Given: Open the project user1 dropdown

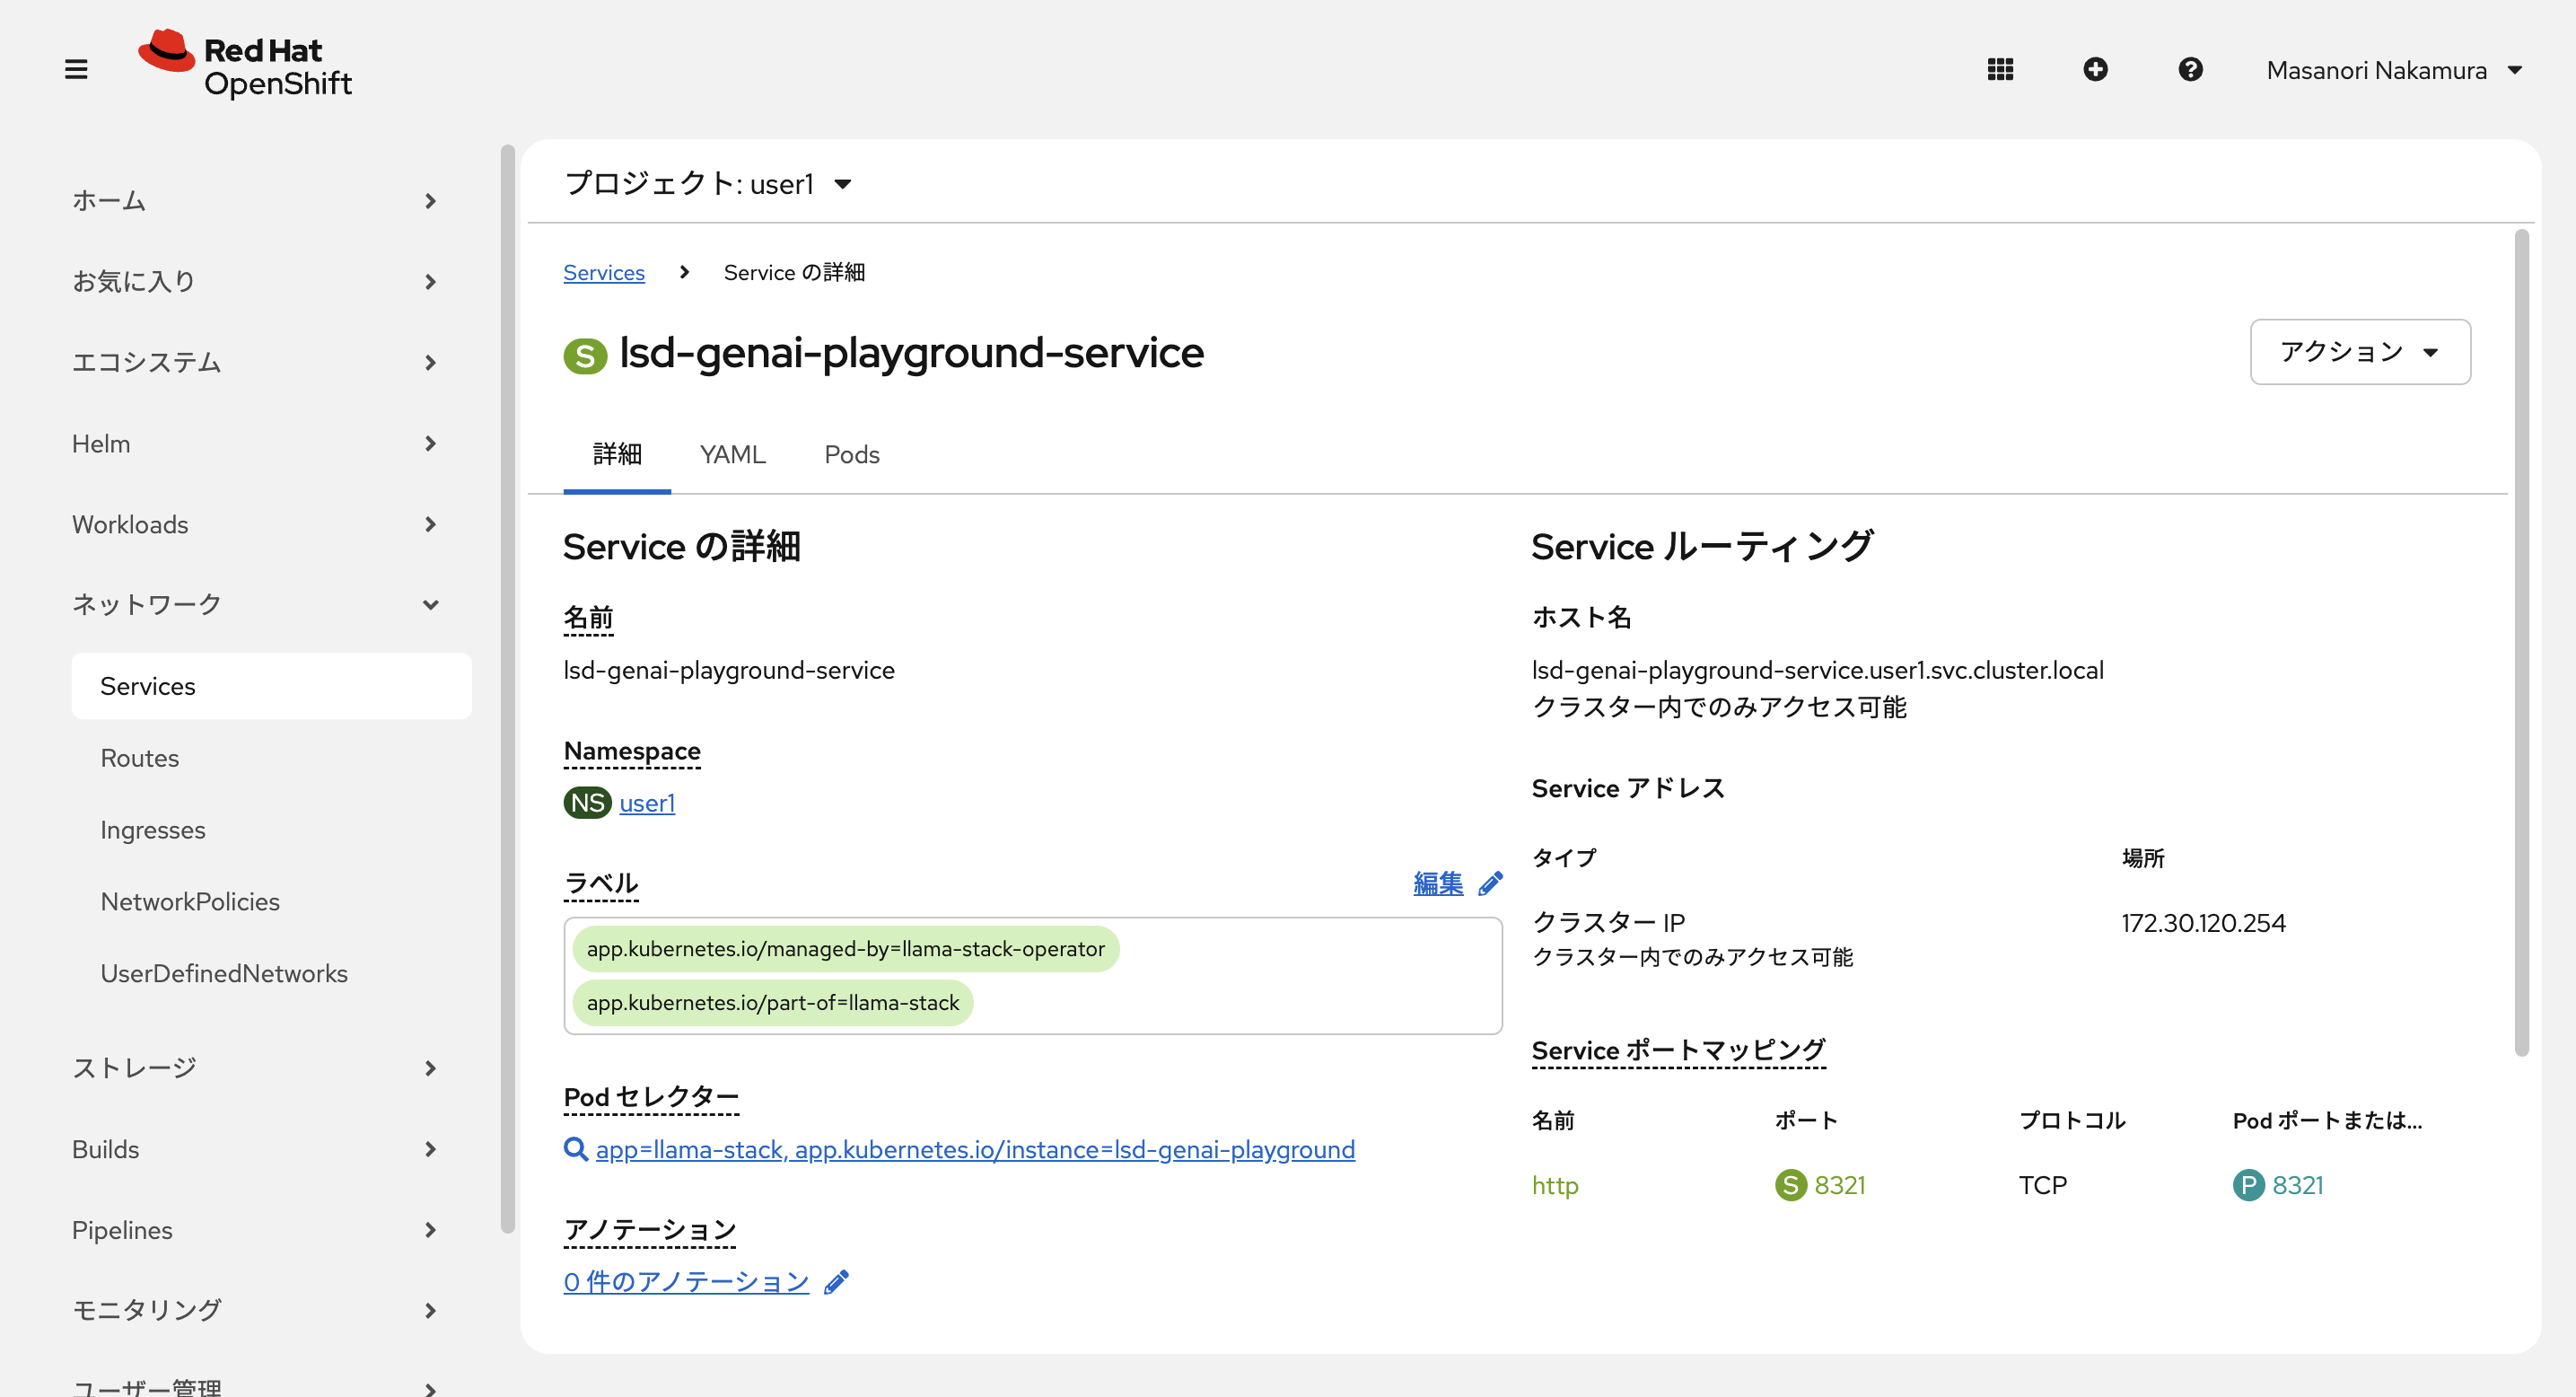Looking at the screenshot, I should (x=708, y=184).
